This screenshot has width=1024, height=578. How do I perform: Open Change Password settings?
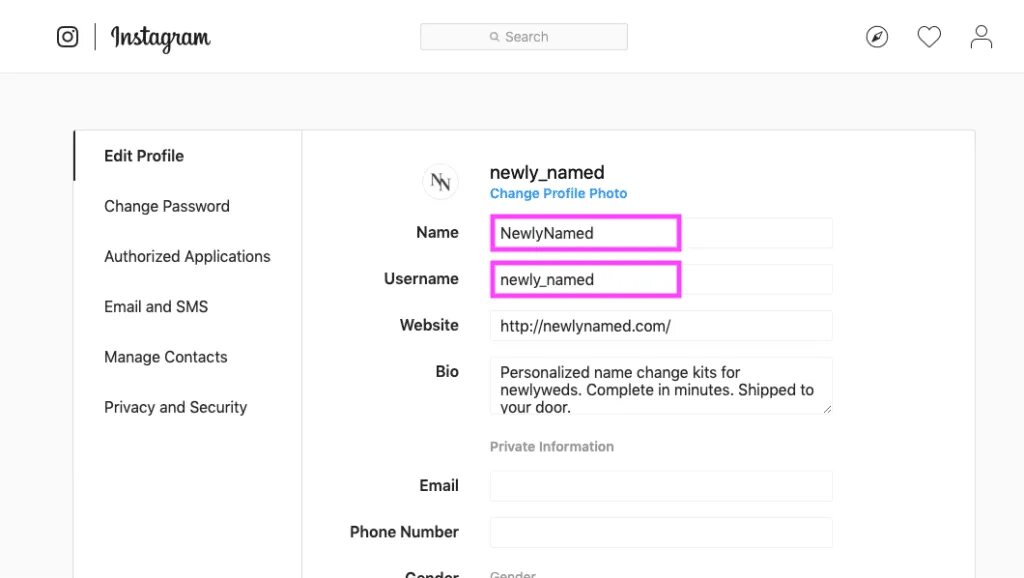[x=167, y=206]
